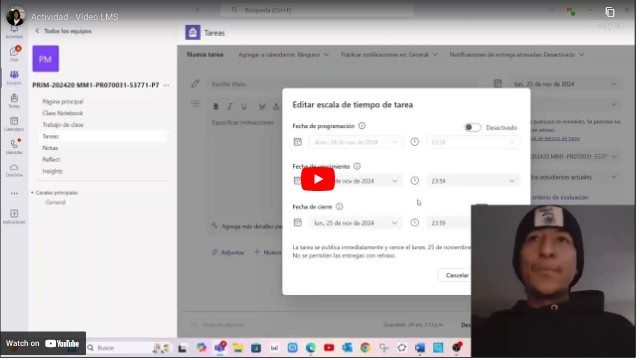
Task: Open the Fecha de cierre date dropdown
Action: click(355, 223)
